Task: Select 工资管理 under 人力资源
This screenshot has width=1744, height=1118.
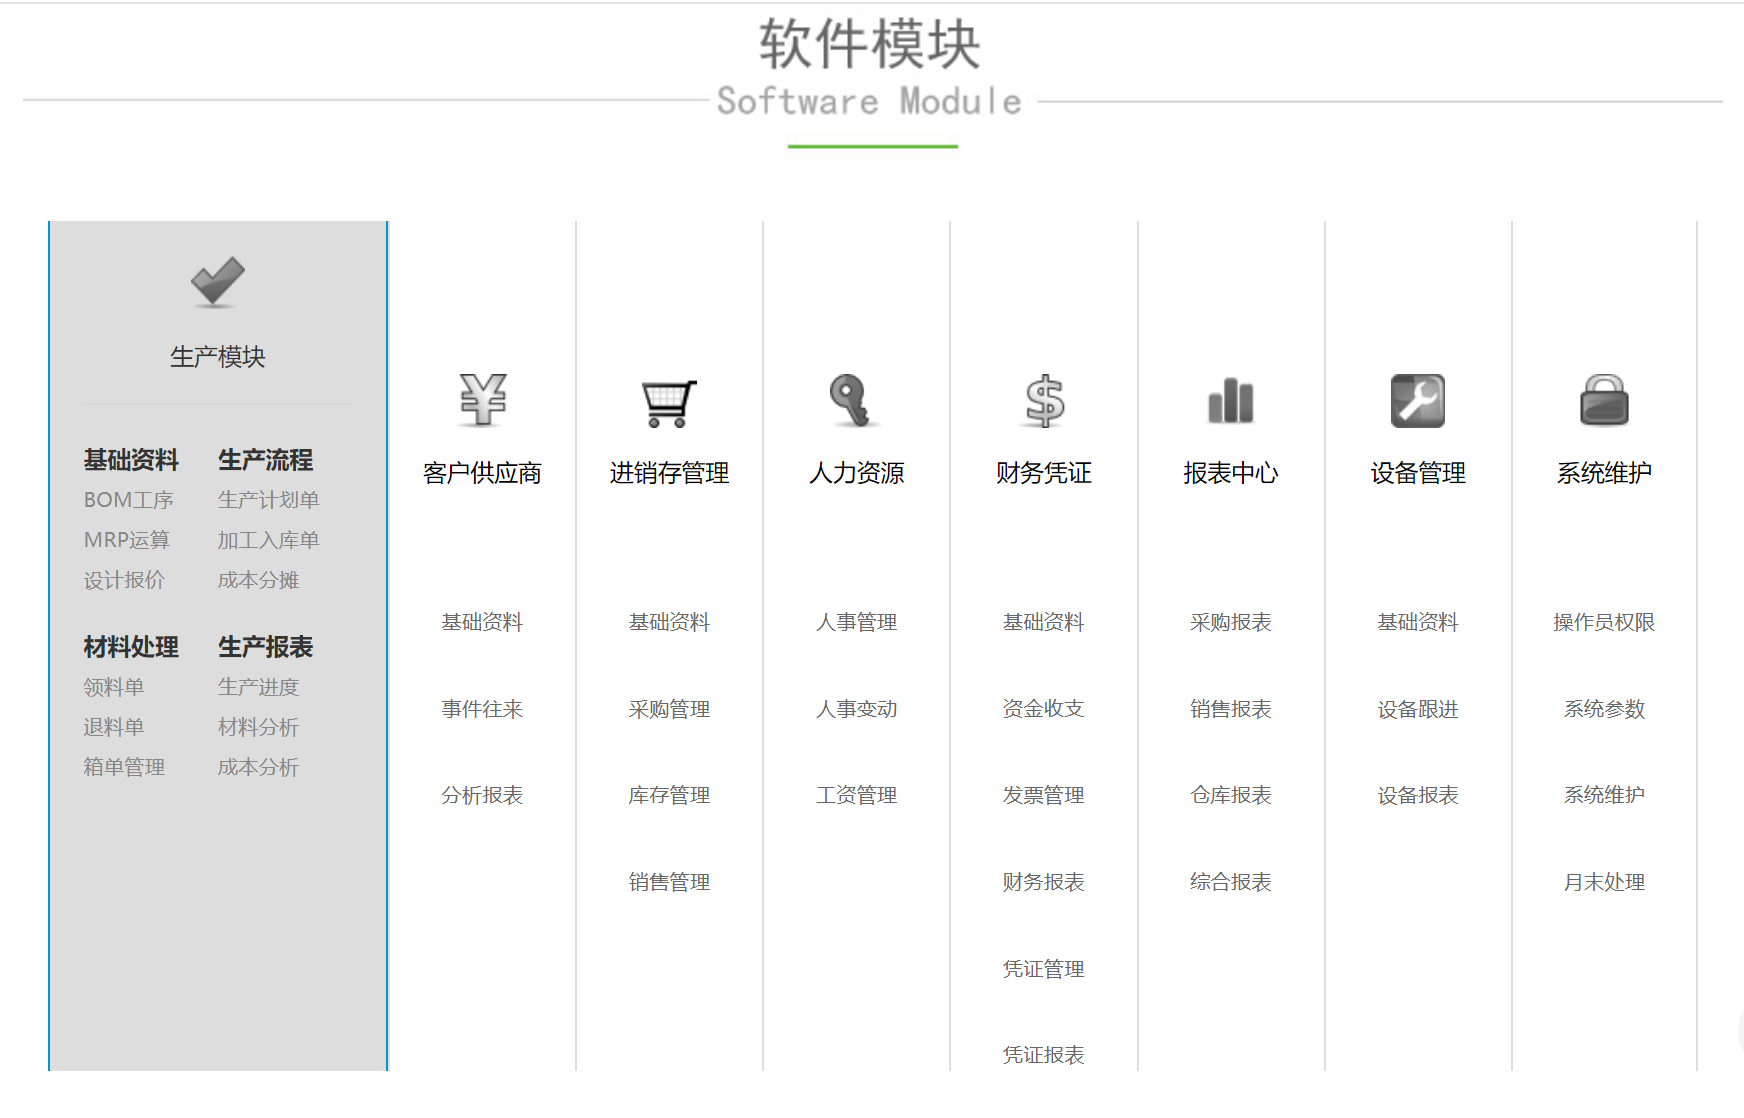Action: point(857,795)
